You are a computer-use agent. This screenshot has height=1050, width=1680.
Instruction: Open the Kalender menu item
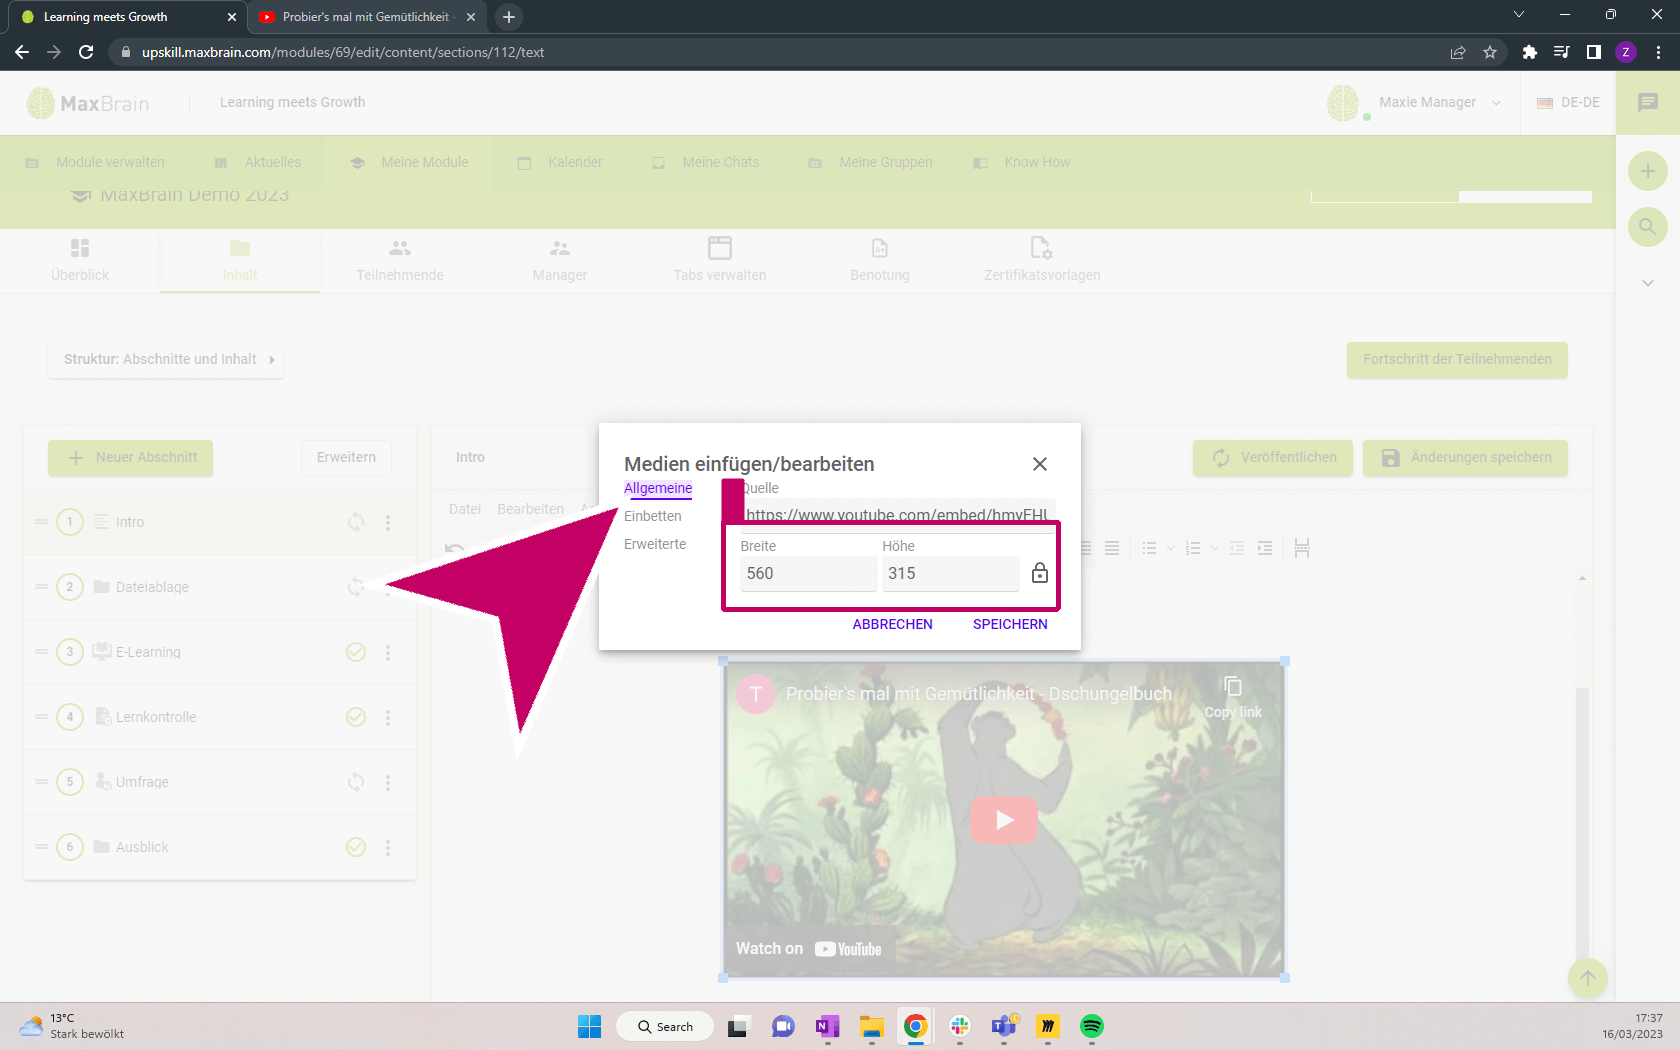point(560,163)
